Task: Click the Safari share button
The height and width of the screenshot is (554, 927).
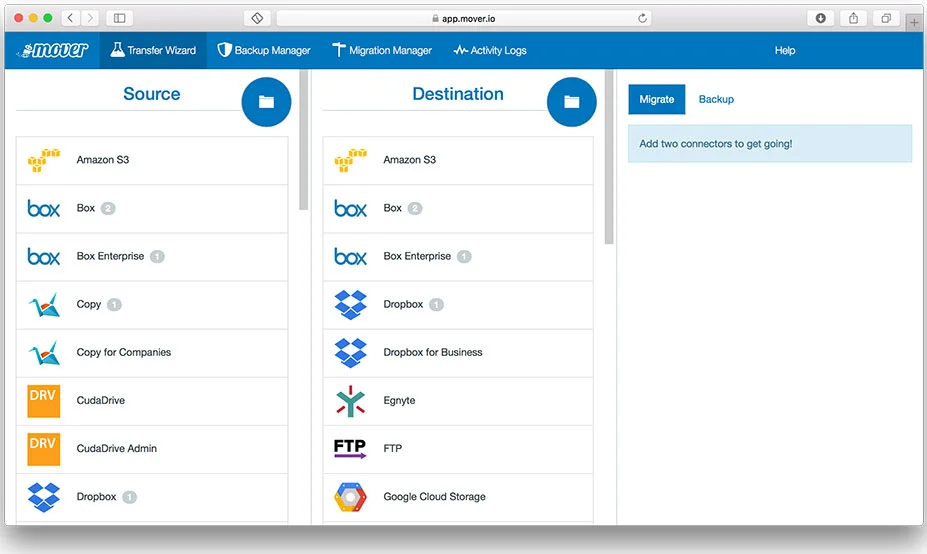Action: (853, 18)
